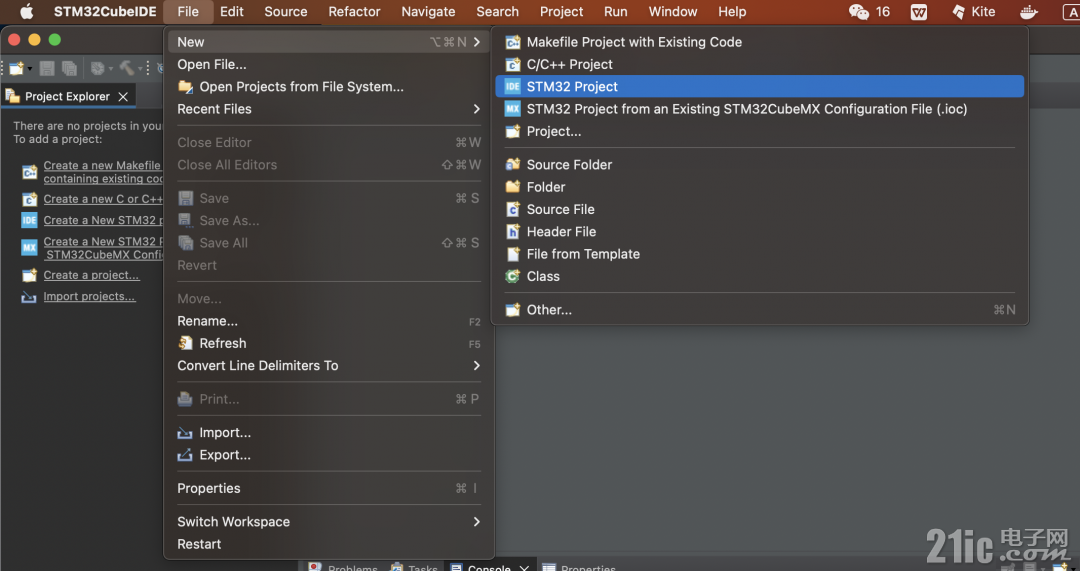Open the Search menu
Image resolution: width=1080 pixels, height=571 pixels.
497,12
